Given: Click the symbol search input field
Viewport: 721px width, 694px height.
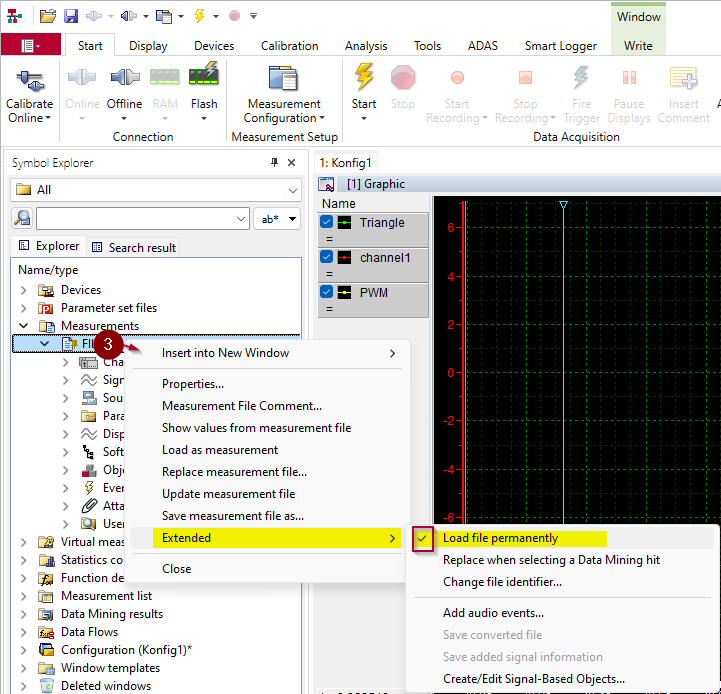Looking at the screenshot, I should (x=143, y=218).
